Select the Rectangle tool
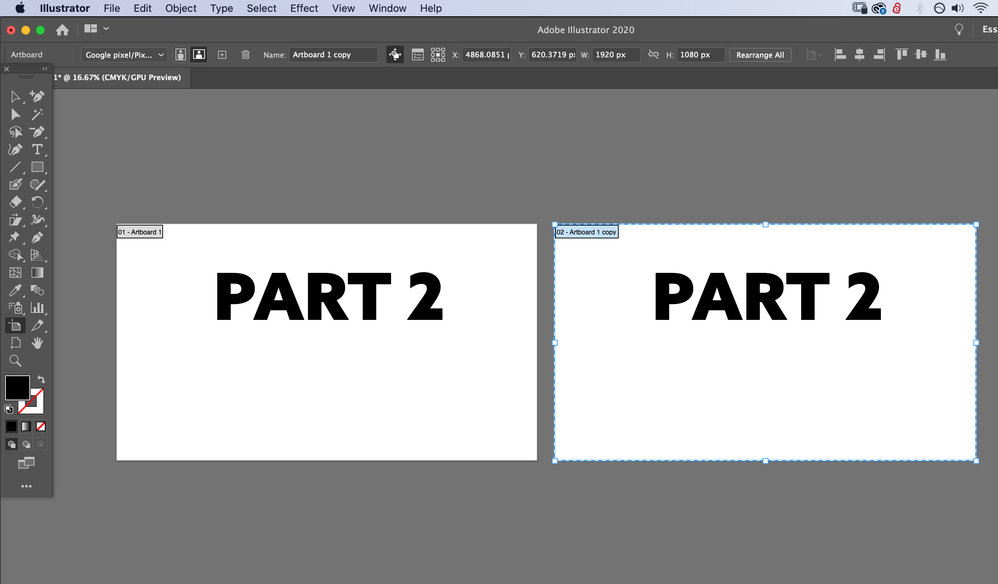The height and width of the screenshot is (584, 998). [x=39, y=168]
